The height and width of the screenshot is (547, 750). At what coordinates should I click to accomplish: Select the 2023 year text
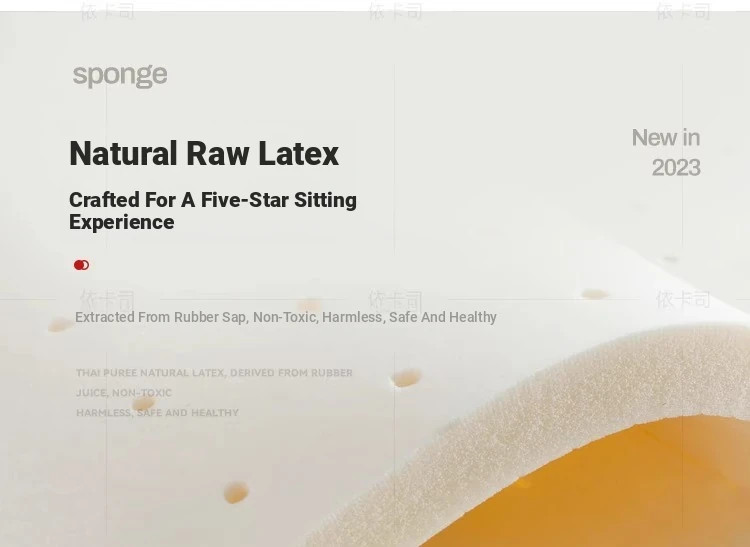676,168
